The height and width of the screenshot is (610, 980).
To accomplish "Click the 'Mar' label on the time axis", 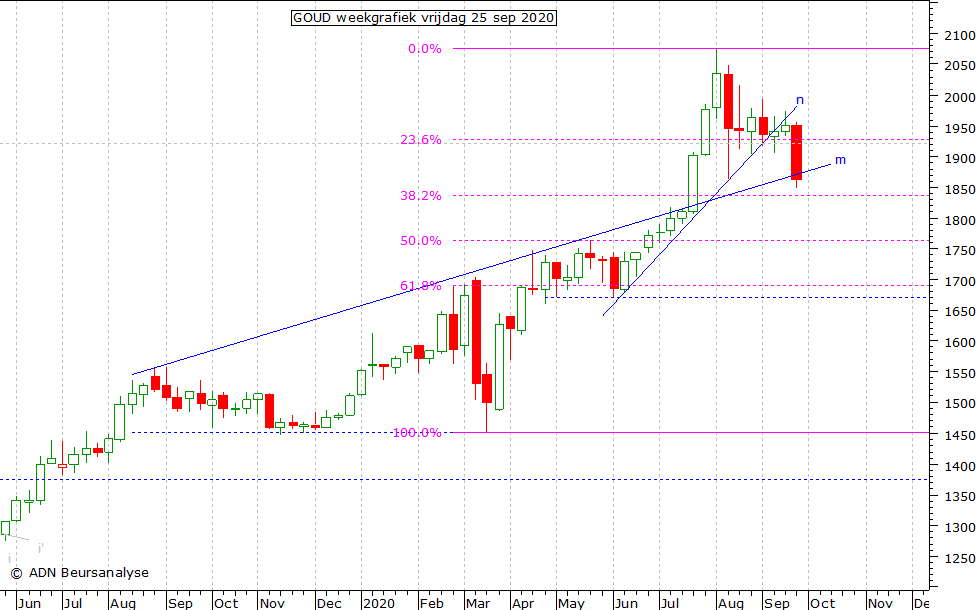I will click(x=478, y=603).
